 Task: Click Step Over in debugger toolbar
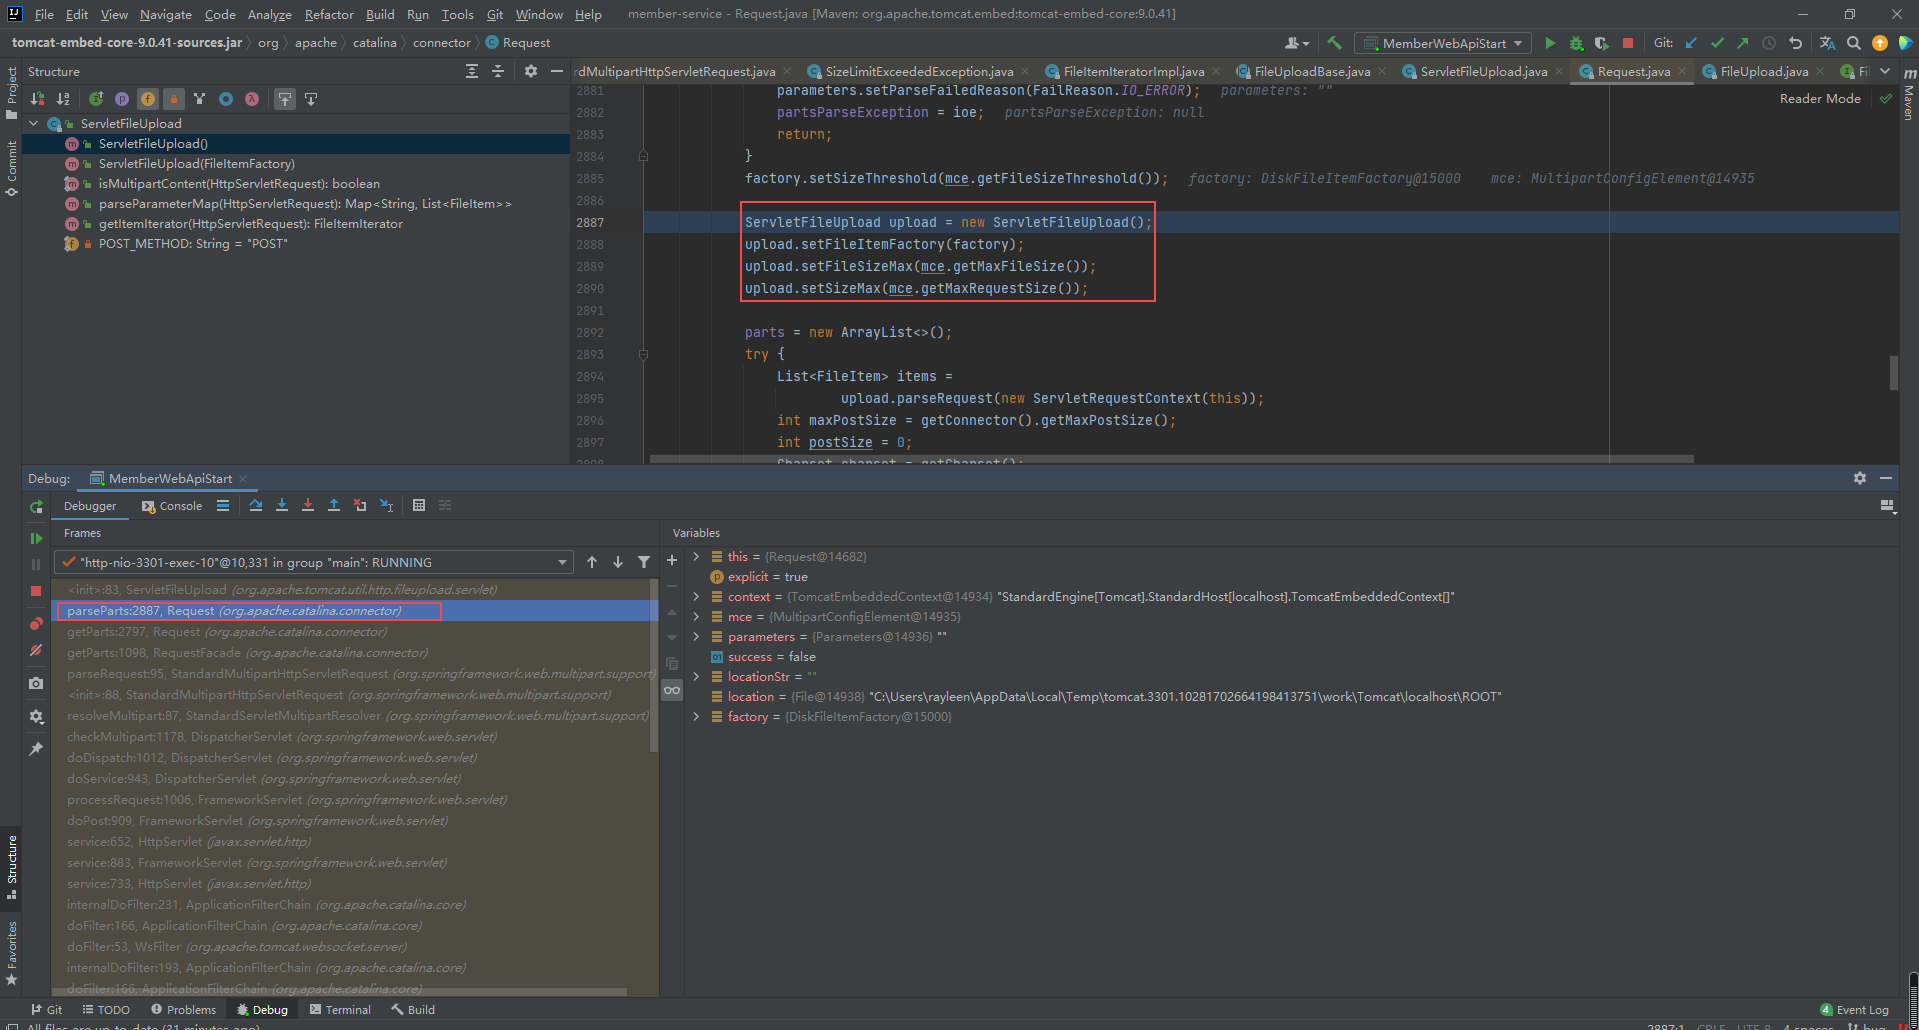point(256,505)
